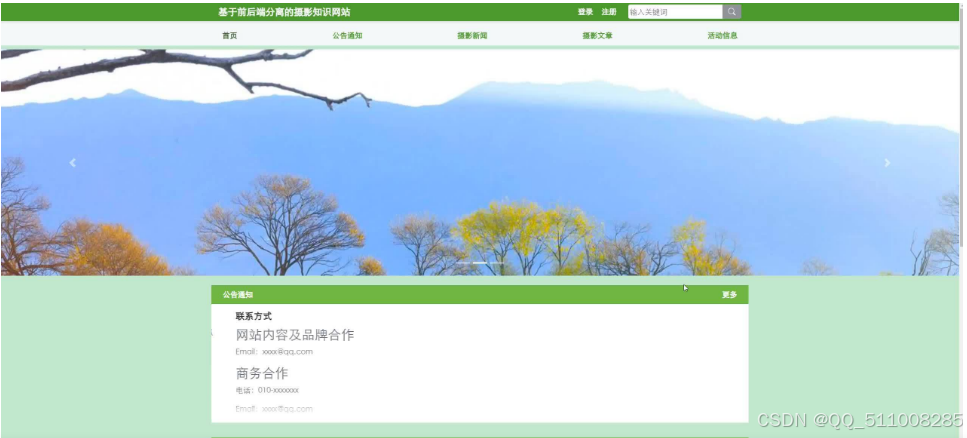967x438 pixels.
Task: Click the first Email xxxx@qq.com line
Action: [274, 352]
